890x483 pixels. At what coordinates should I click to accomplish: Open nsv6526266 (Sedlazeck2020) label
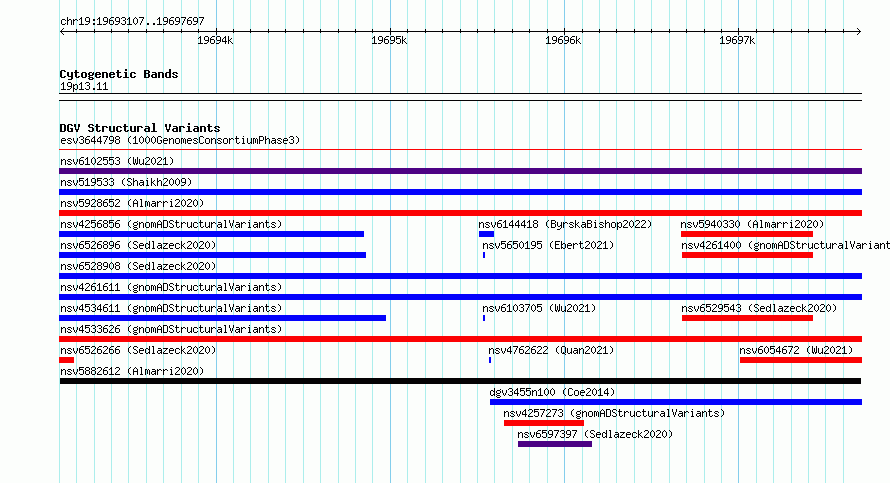pyautogui.click(x=138, y=350)
